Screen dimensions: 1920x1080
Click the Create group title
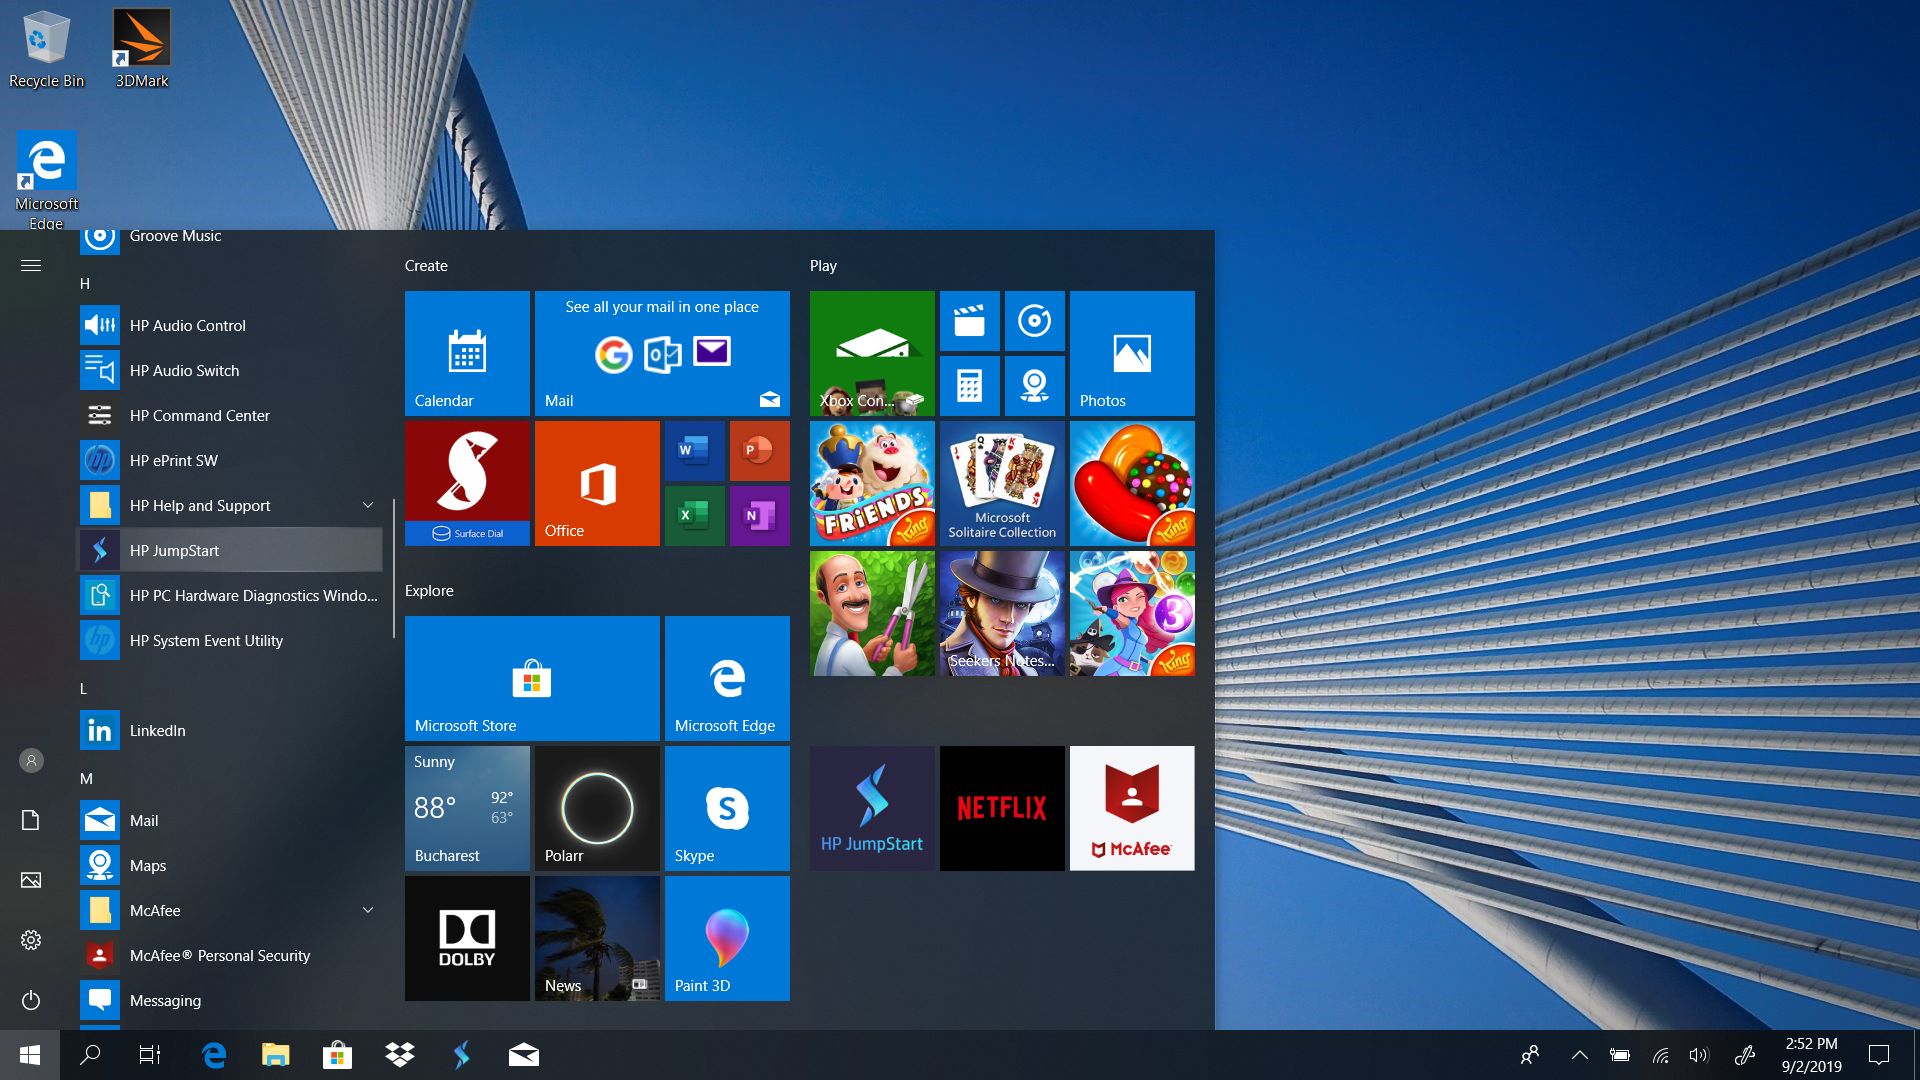coord(426,266)
